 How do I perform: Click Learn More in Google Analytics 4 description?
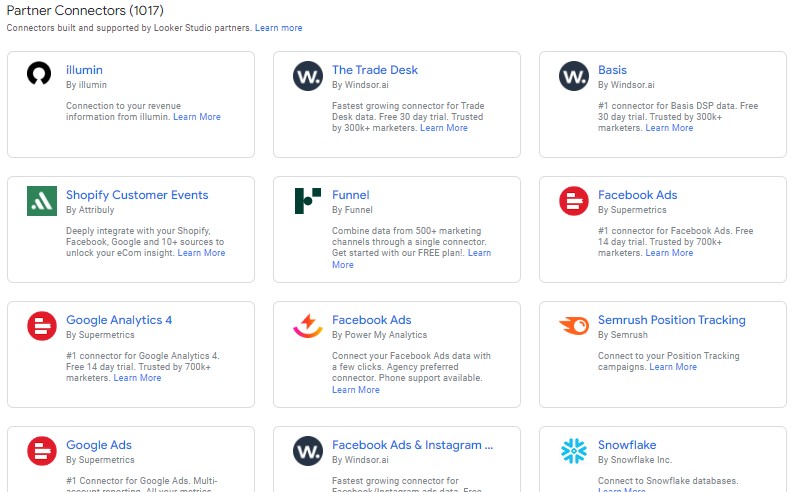(137, 378)
